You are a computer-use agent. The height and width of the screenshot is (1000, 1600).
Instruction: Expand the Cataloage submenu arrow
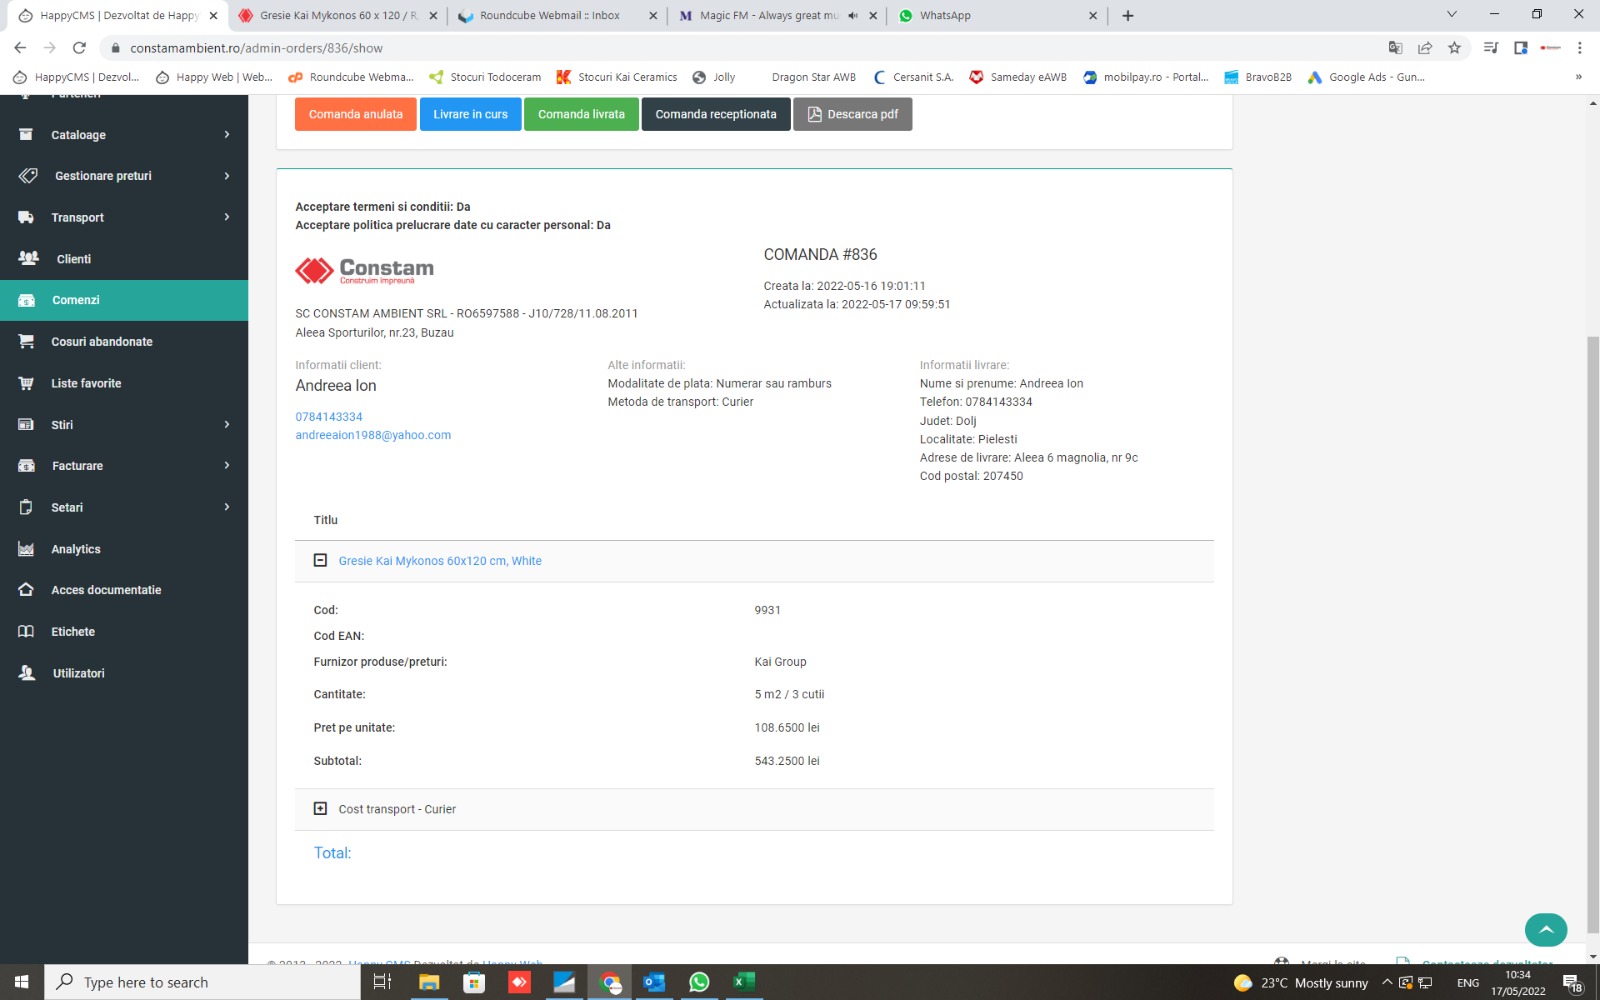pyautogui.click(x=227, y=135)
